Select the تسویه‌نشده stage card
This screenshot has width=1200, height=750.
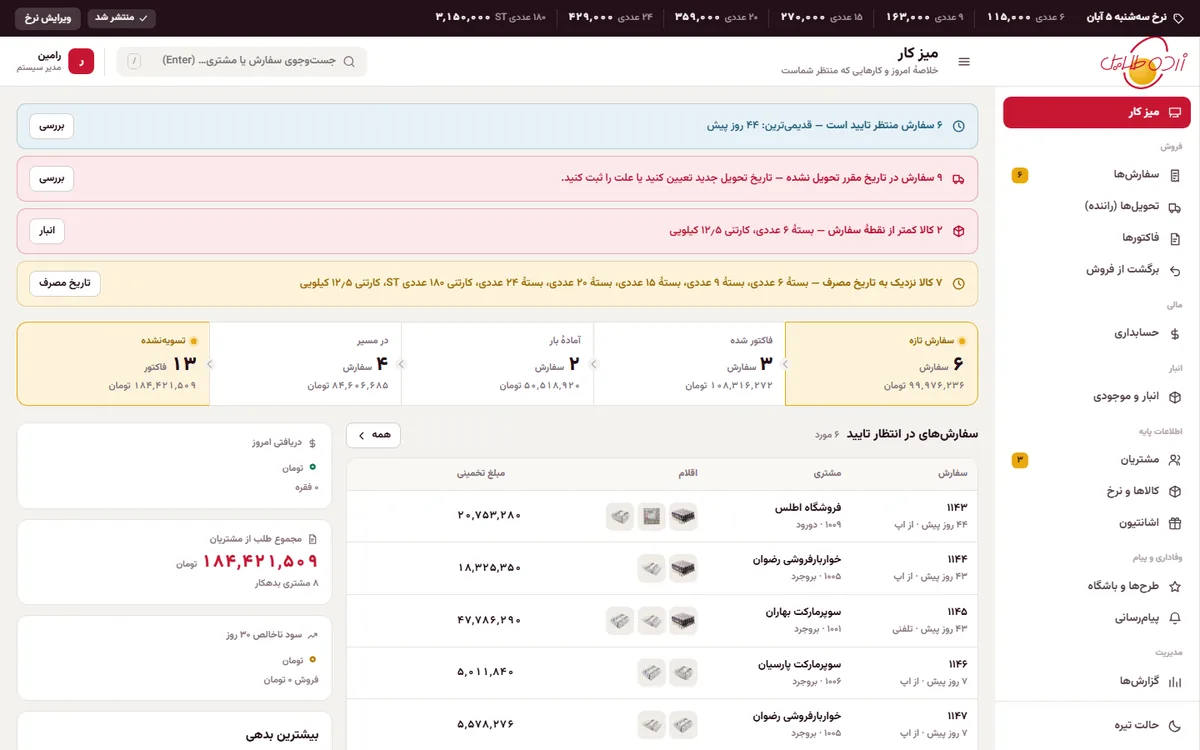coord(113,364)
